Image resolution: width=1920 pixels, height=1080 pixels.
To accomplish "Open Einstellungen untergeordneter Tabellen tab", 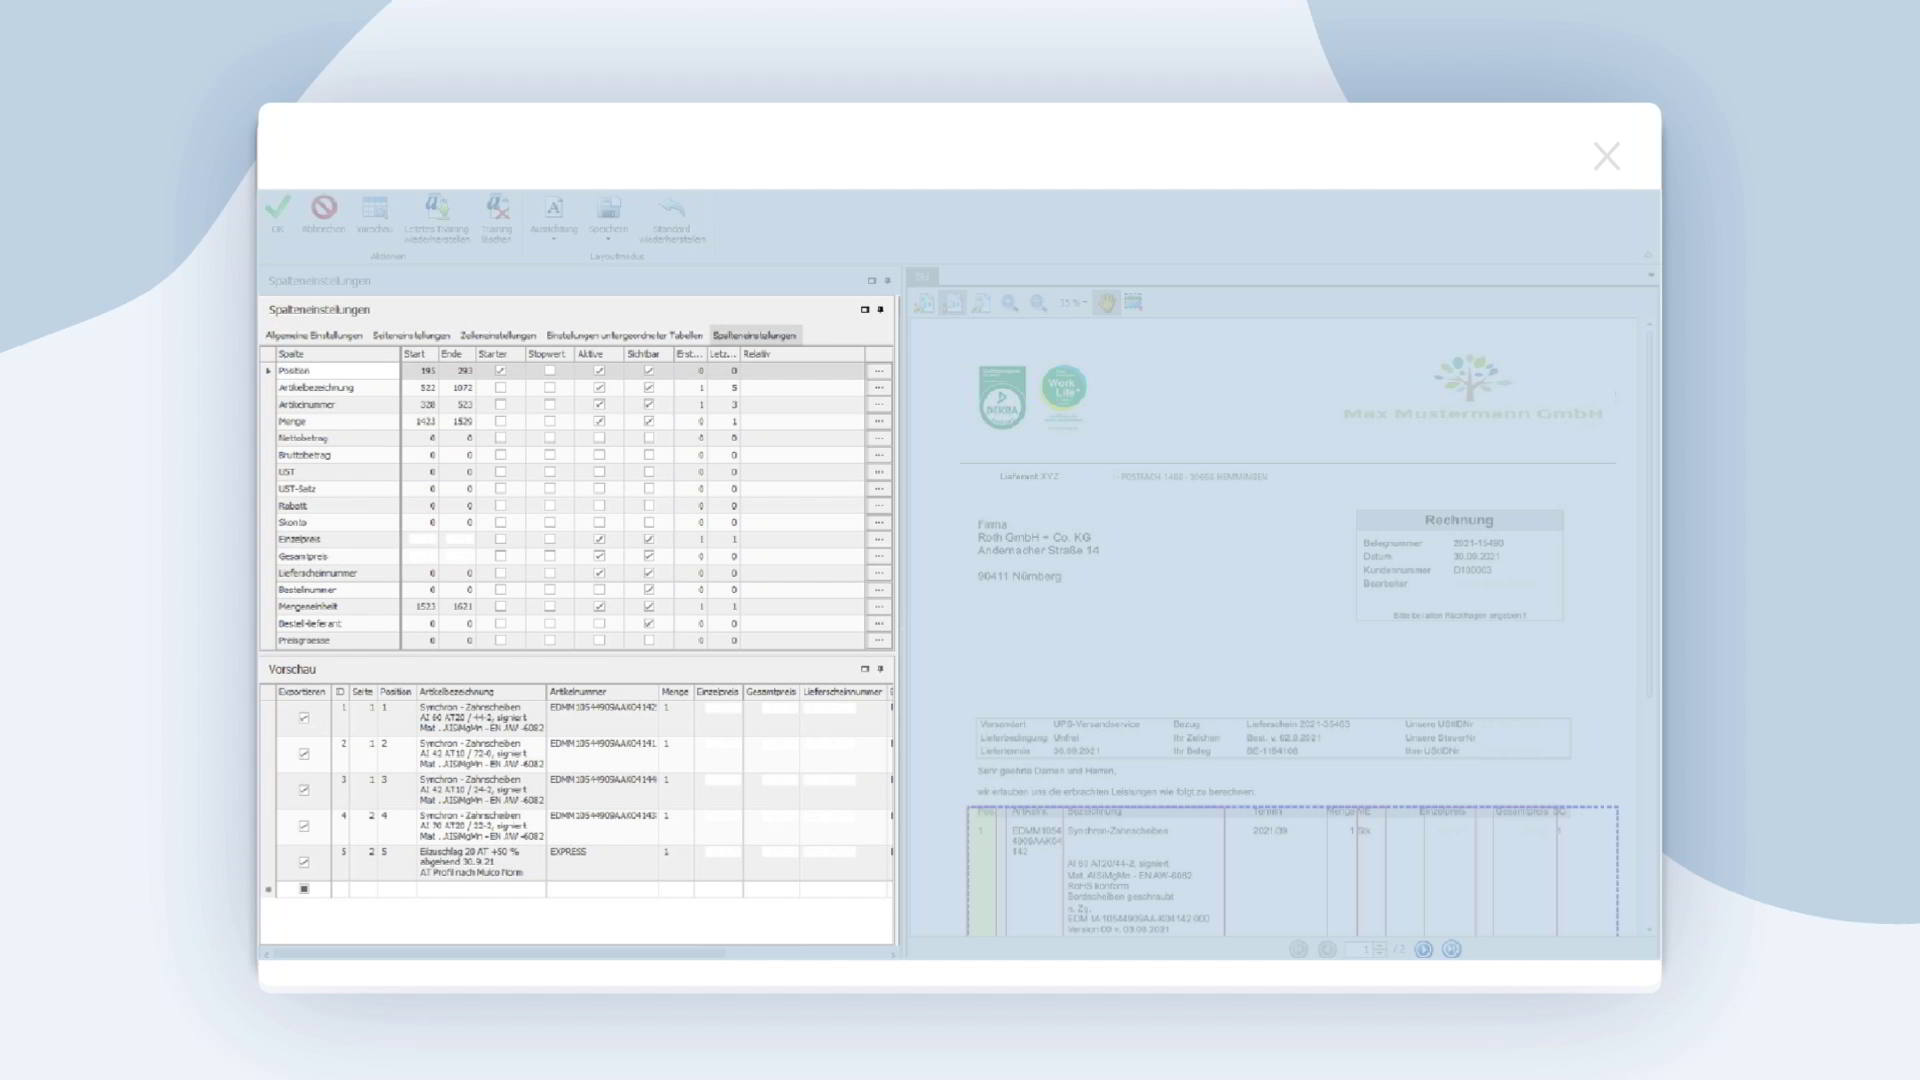I will pos(624,336).
